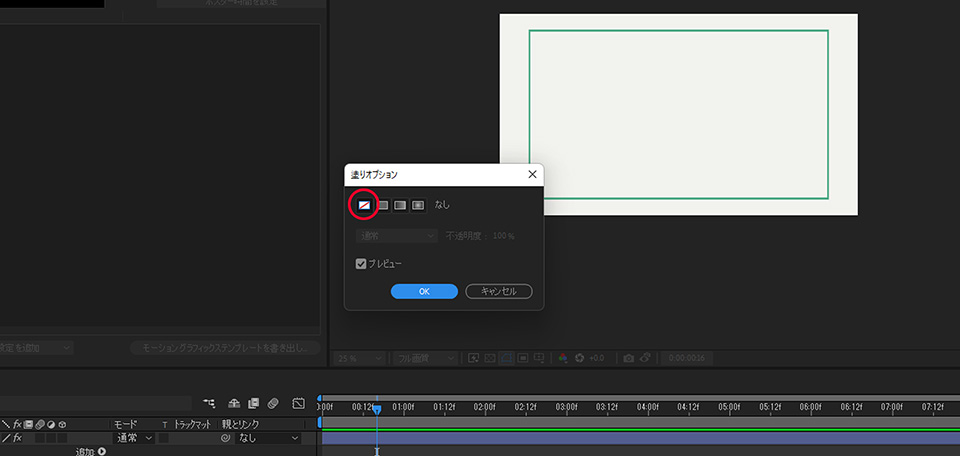Toggle mask and shape path visibility
The width and height of the screenshot is (960, 456).
[x=506, y=358]
